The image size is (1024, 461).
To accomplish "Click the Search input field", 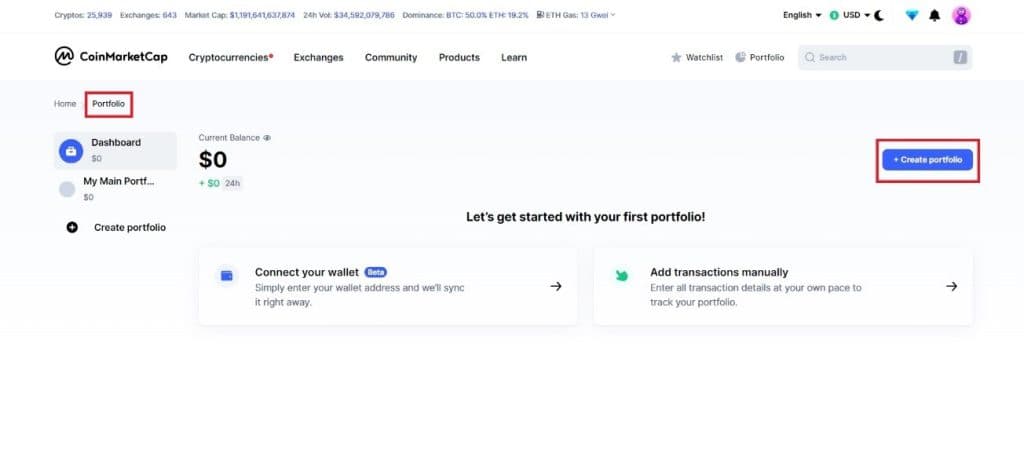I will (885, 57).
